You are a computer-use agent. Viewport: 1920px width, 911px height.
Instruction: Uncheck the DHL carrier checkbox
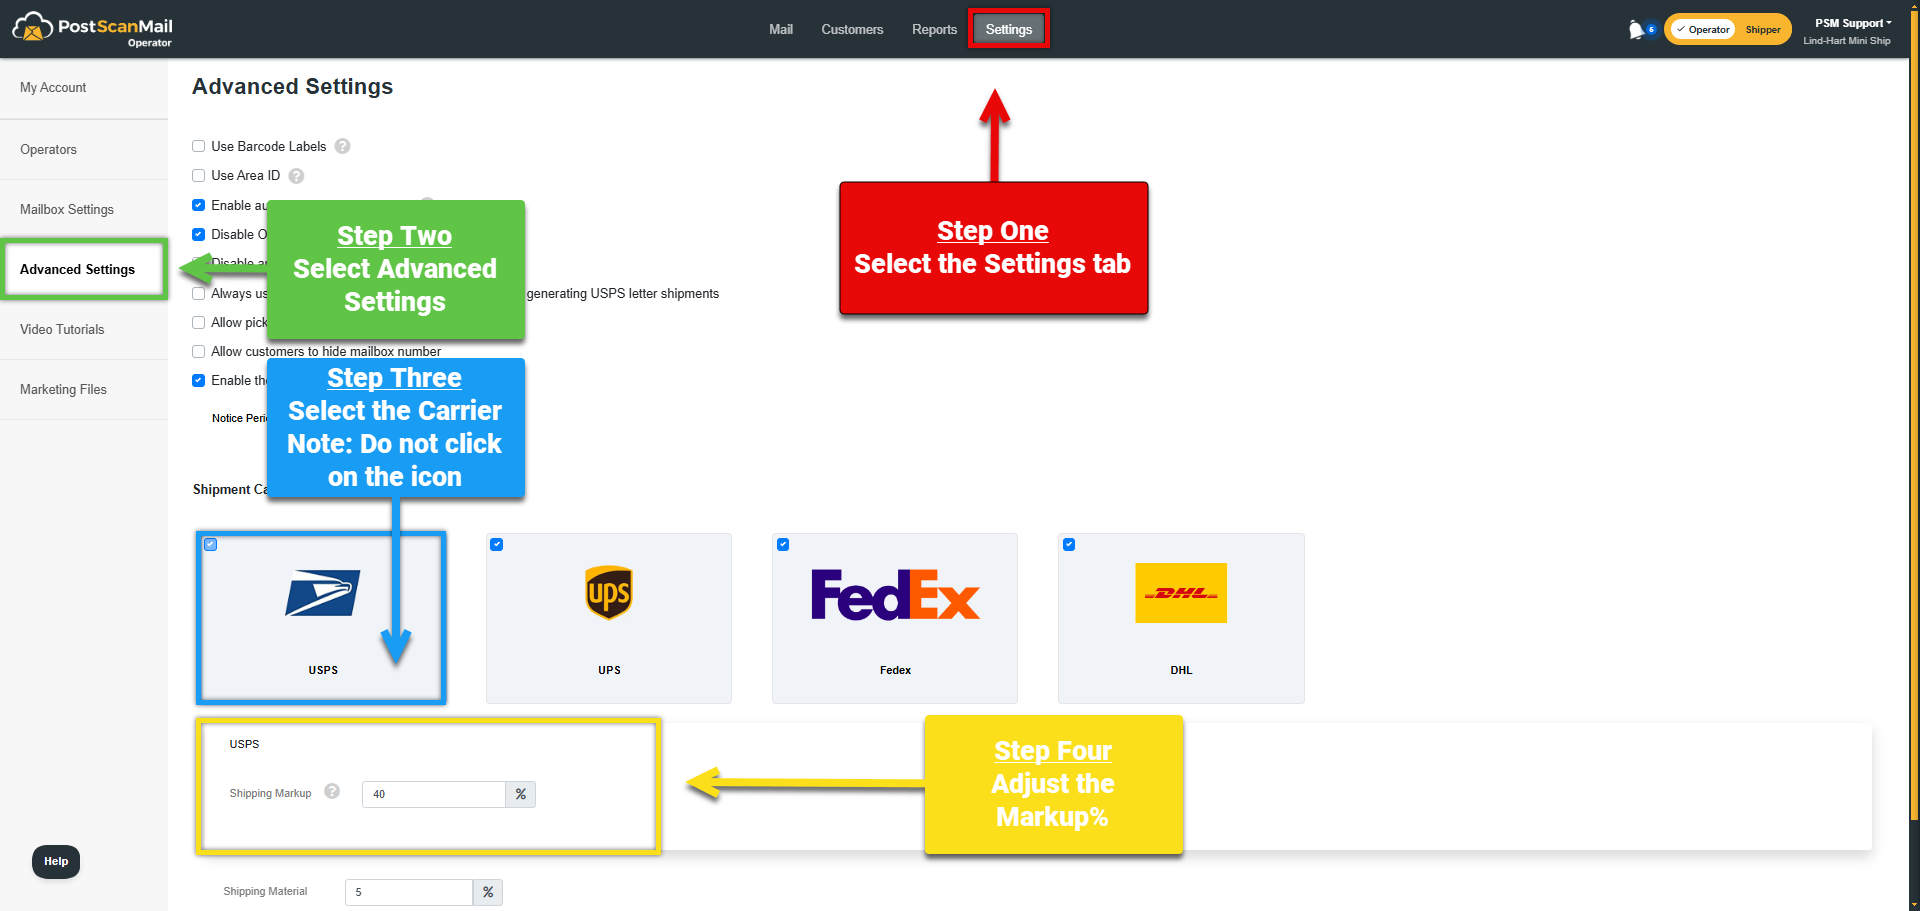pos(1069,544)
